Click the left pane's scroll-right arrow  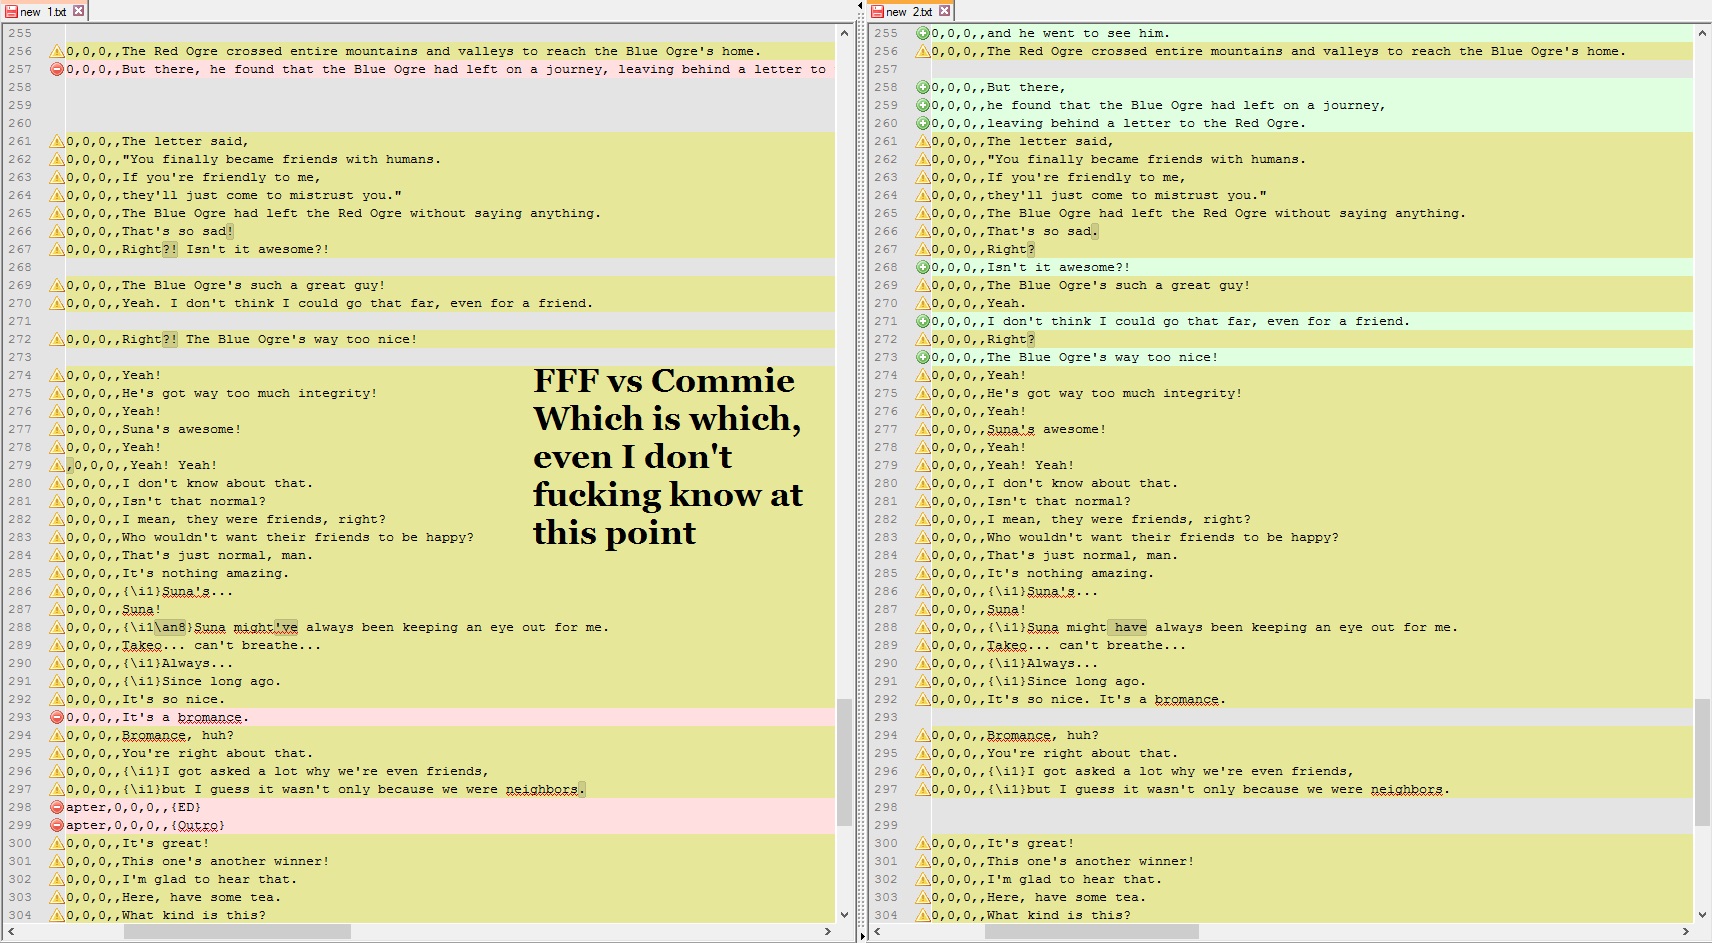click(x=827, y=931)
